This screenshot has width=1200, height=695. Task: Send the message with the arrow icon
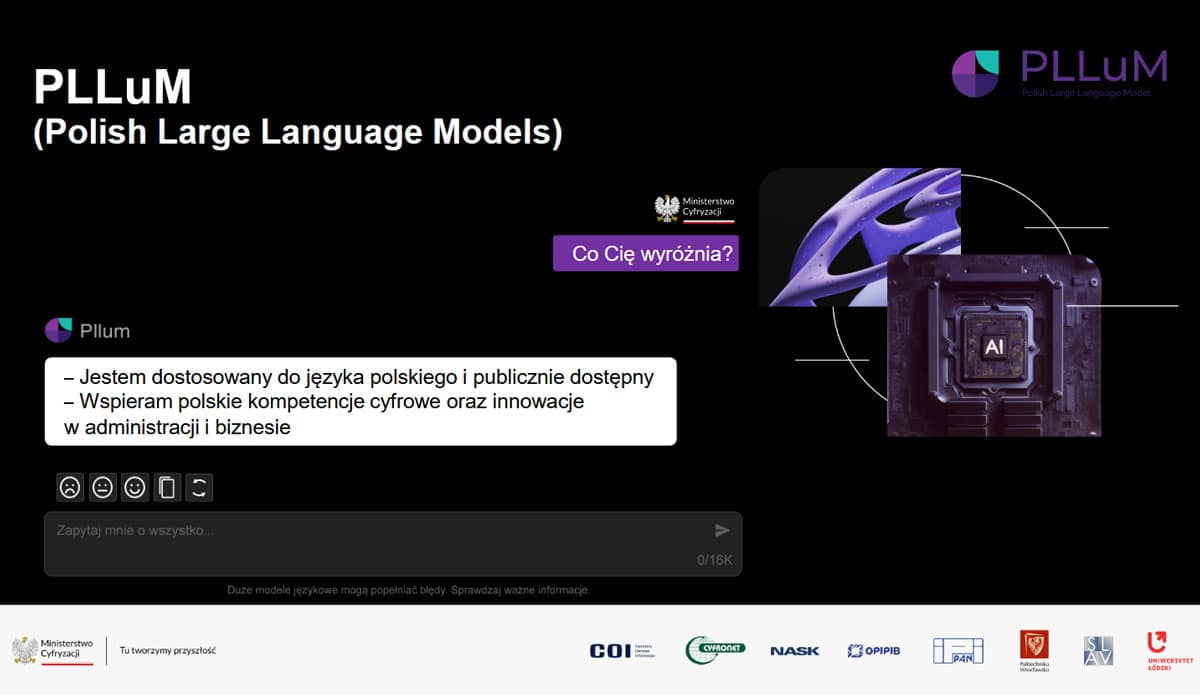click(x=722, y=531)
